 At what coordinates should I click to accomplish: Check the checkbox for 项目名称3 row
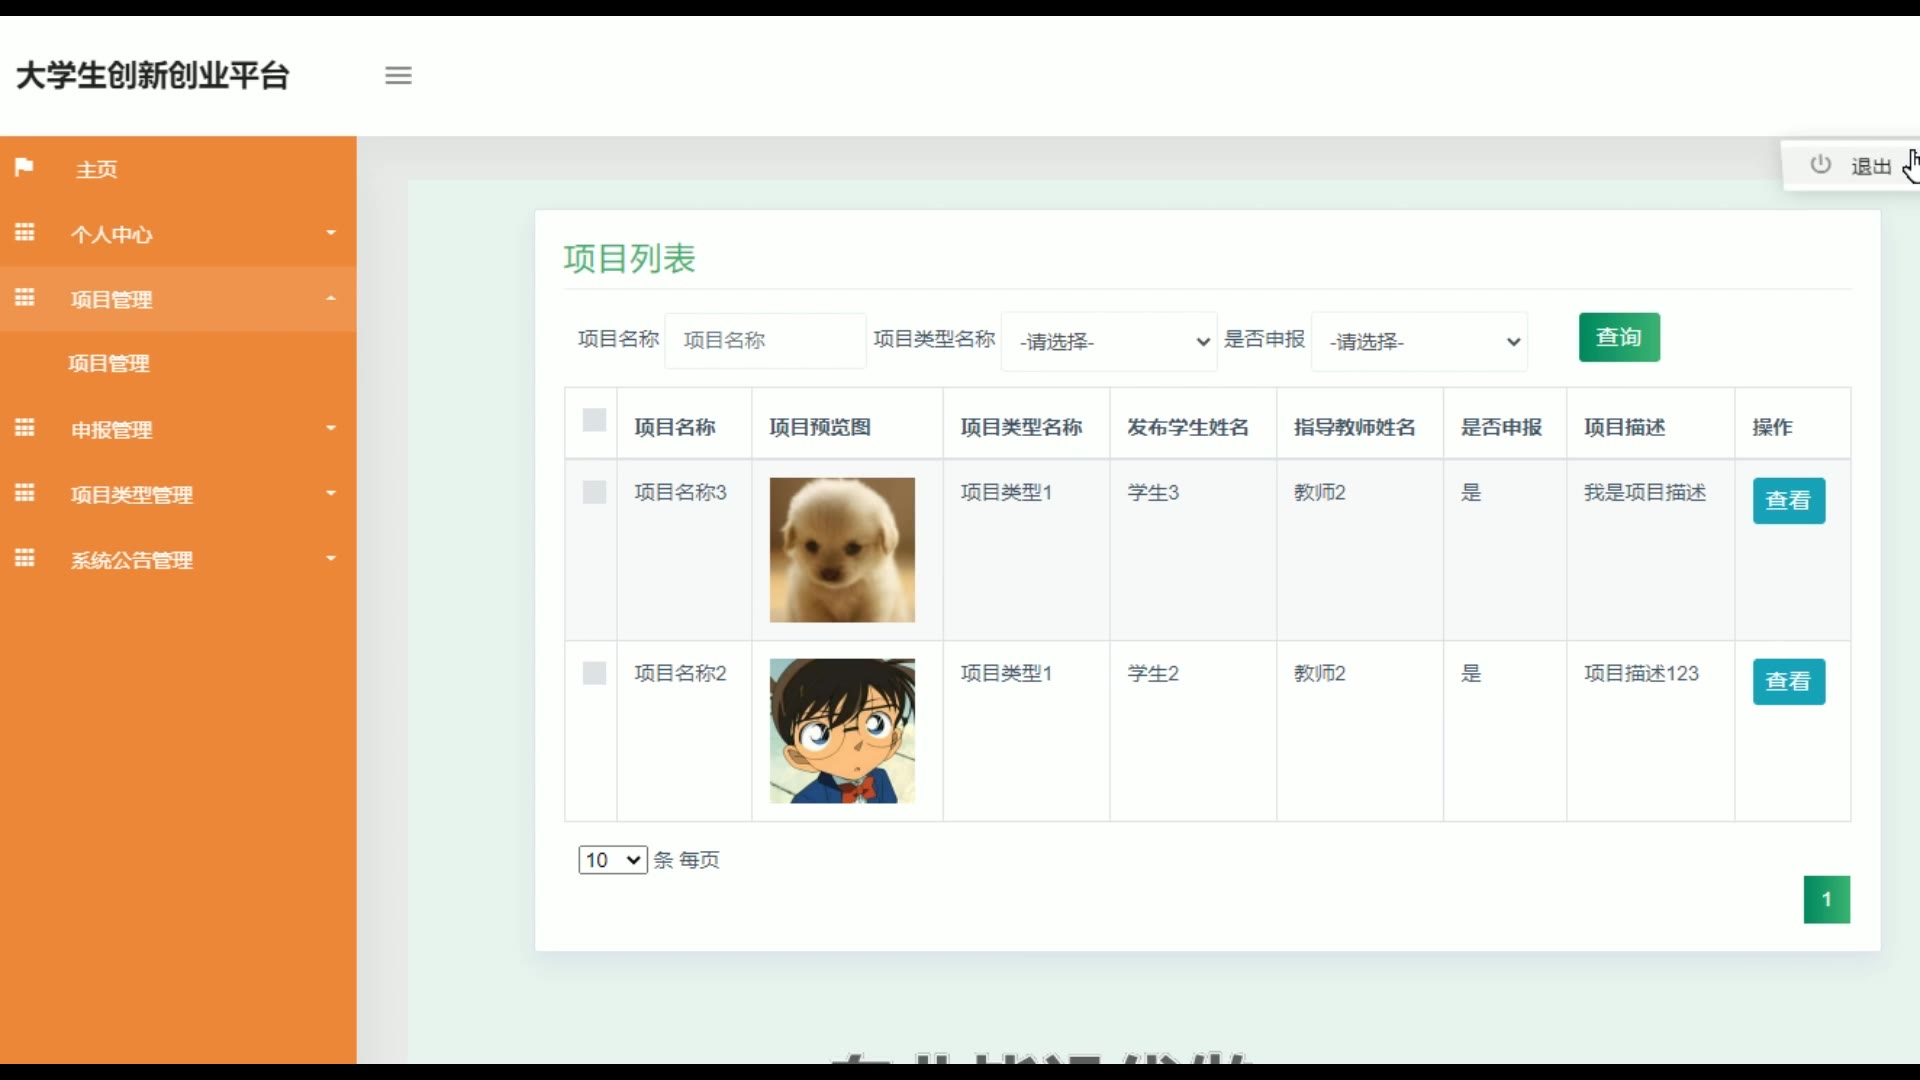(x=594, y=492)
